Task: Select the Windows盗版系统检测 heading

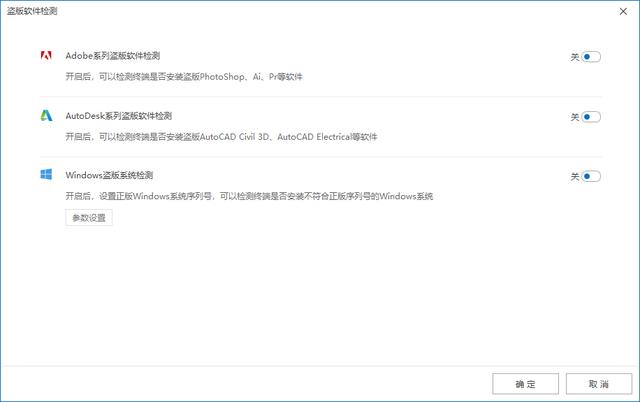Action: 109,175
